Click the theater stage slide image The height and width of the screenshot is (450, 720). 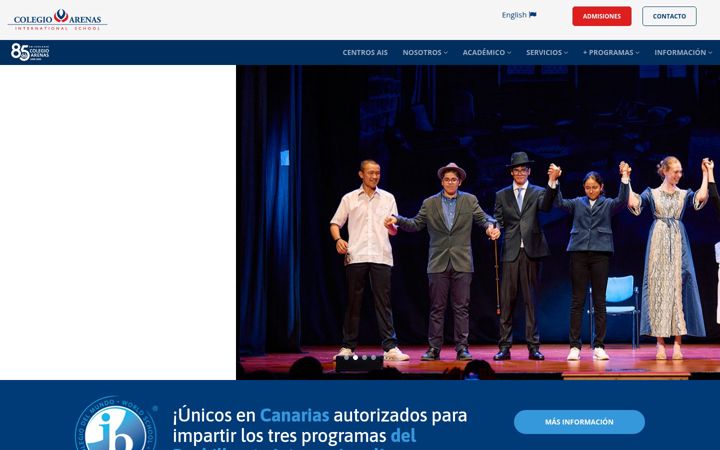click(478, 222)
